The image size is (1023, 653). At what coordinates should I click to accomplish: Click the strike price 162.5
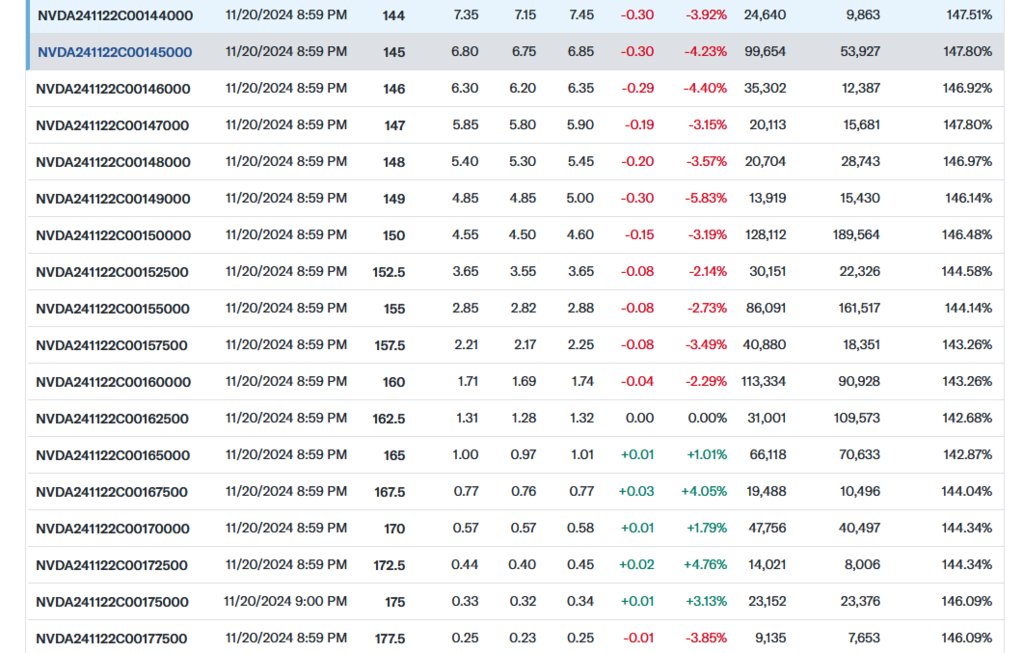(389, 419)
